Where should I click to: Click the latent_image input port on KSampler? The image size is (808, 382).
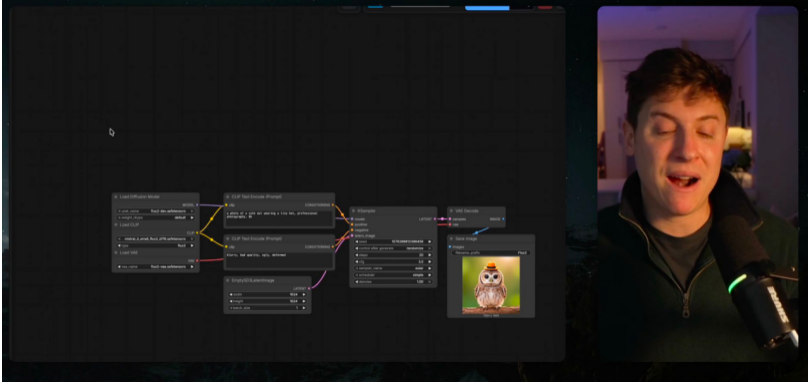tap(352, 236)
